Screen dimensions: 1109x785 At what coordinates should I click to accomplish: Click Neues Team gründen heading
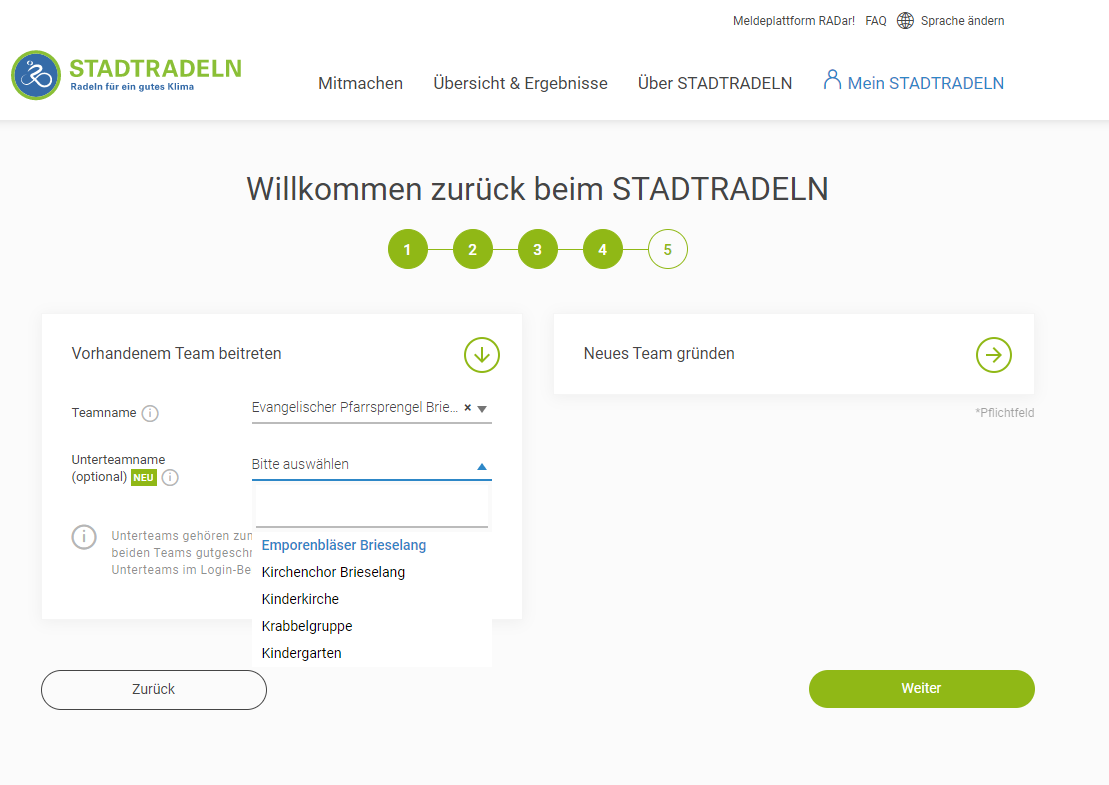[659, 354]
